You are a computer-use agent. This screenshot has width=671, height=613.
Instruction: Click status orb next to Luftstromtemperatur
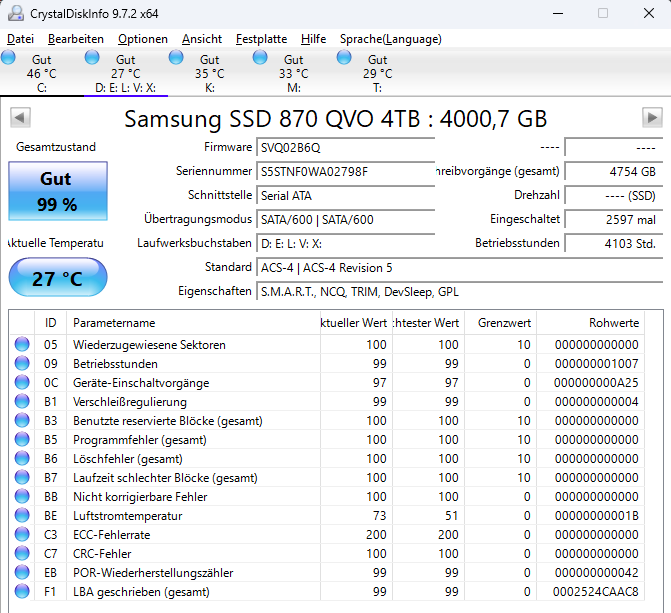22,515
